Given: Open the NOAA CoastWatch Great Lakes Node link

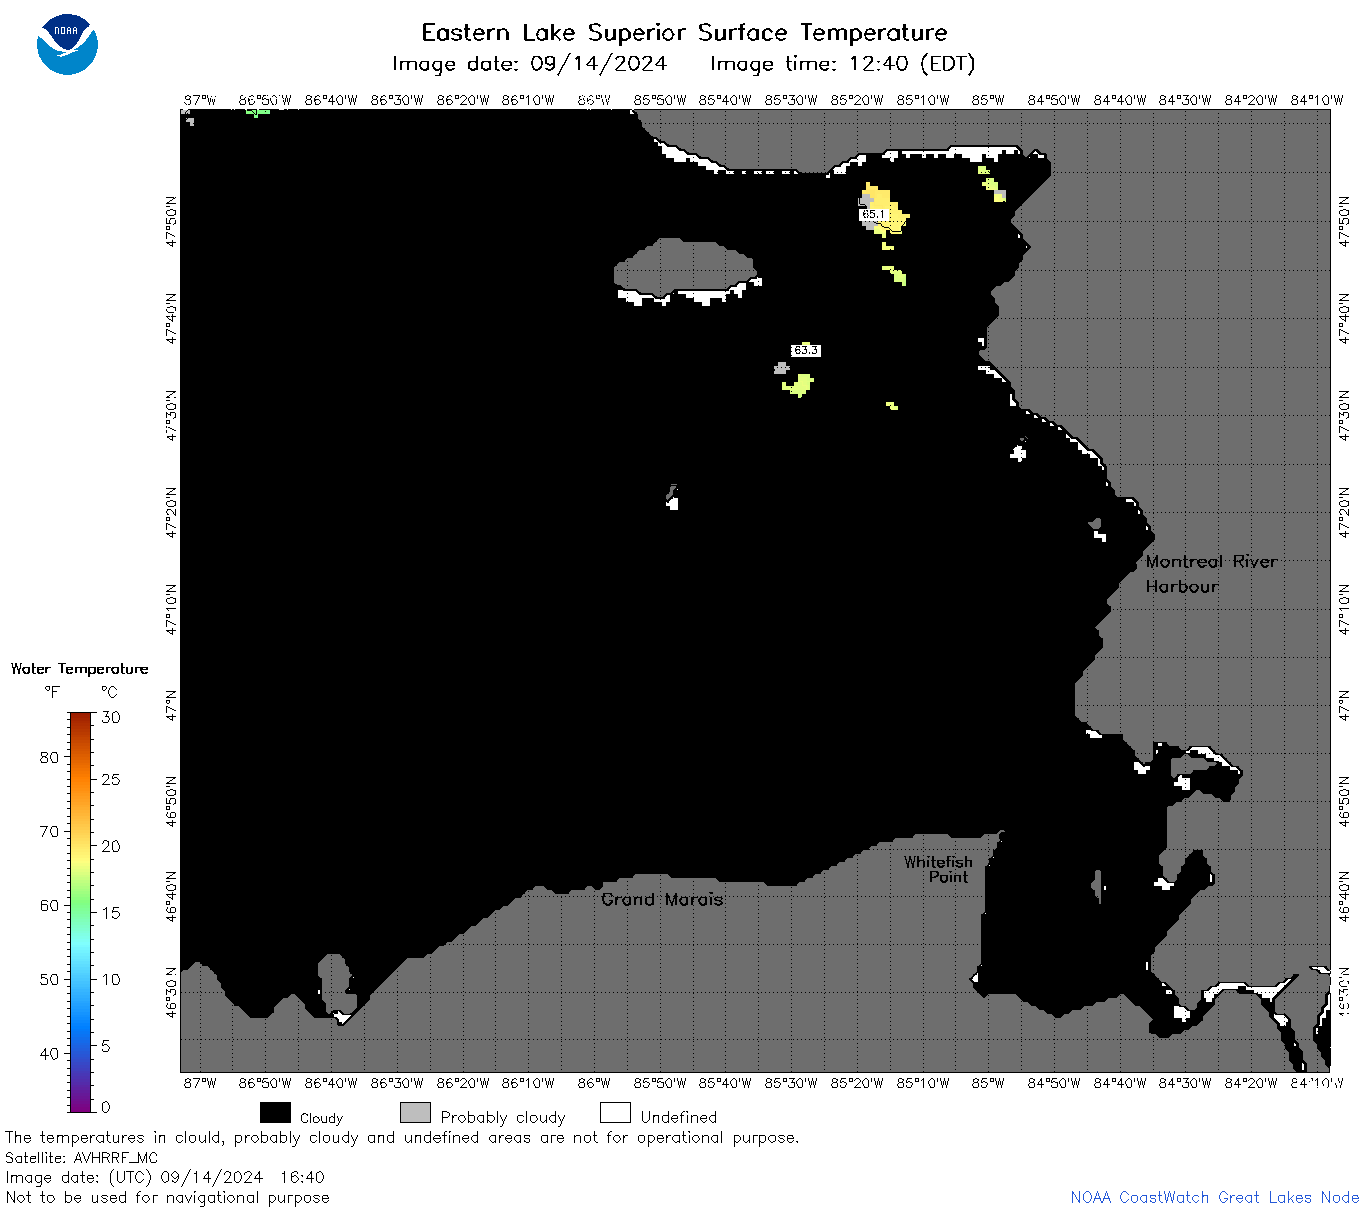Looking at the screenshot, I should (x=1214, y=1197).
